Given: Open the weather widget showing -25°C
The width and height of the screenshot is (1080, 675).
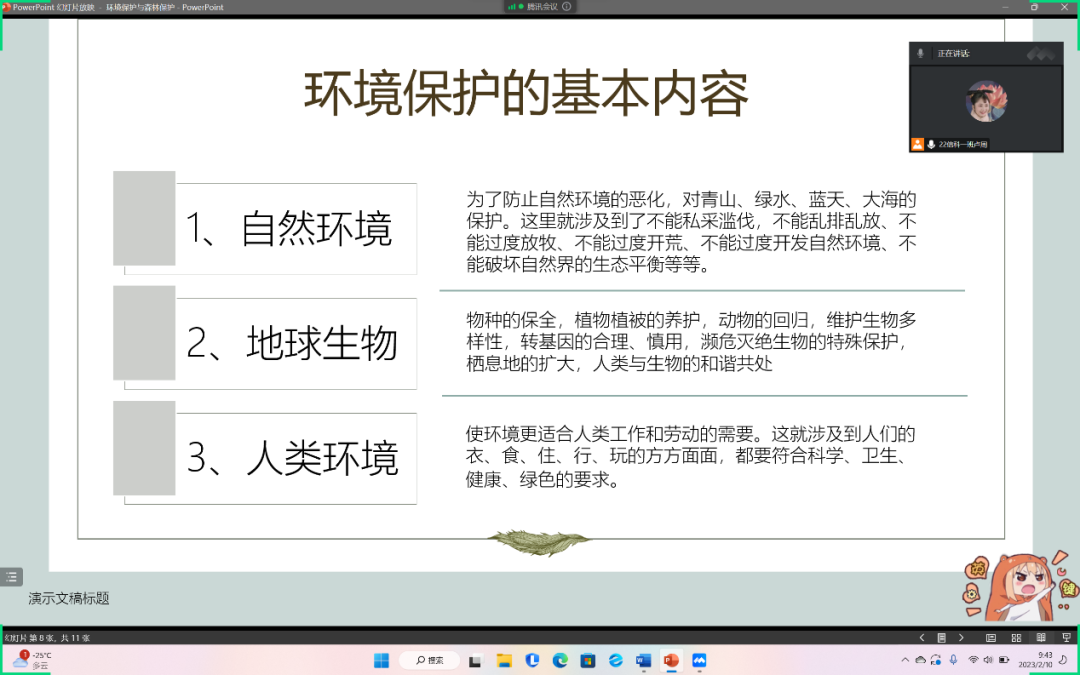Looking at the screenshot, I should 32,660.
